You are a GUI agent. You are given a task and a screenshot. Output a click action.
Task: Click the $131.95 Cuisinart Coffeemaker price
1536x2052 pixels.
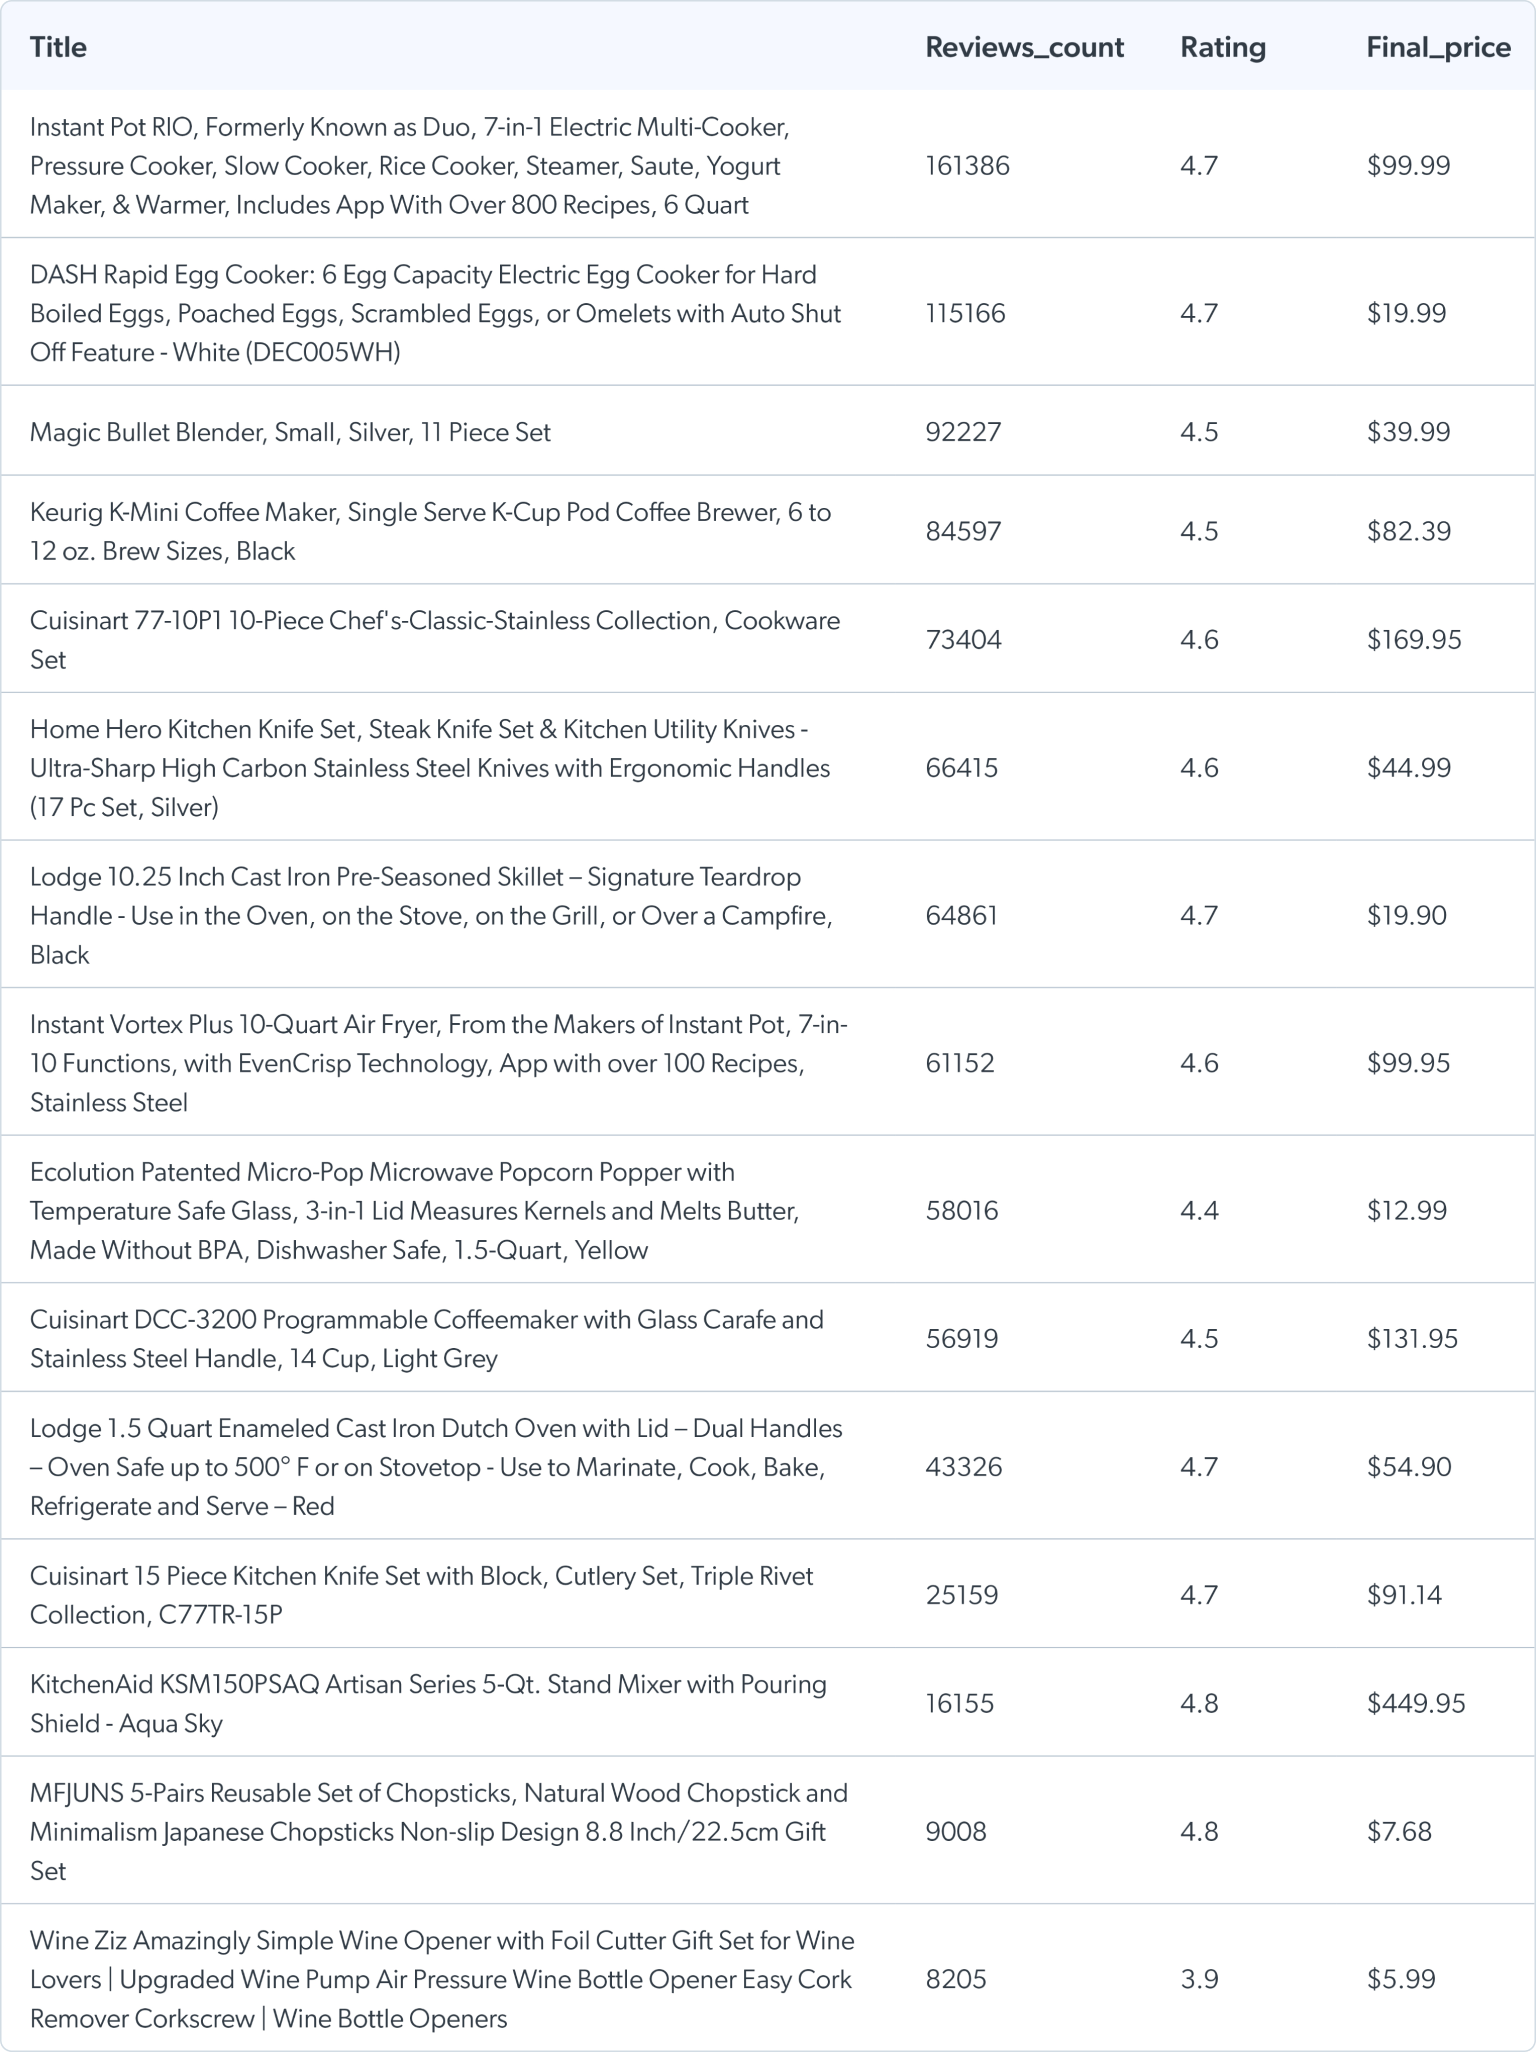tap(1412, 1339)
